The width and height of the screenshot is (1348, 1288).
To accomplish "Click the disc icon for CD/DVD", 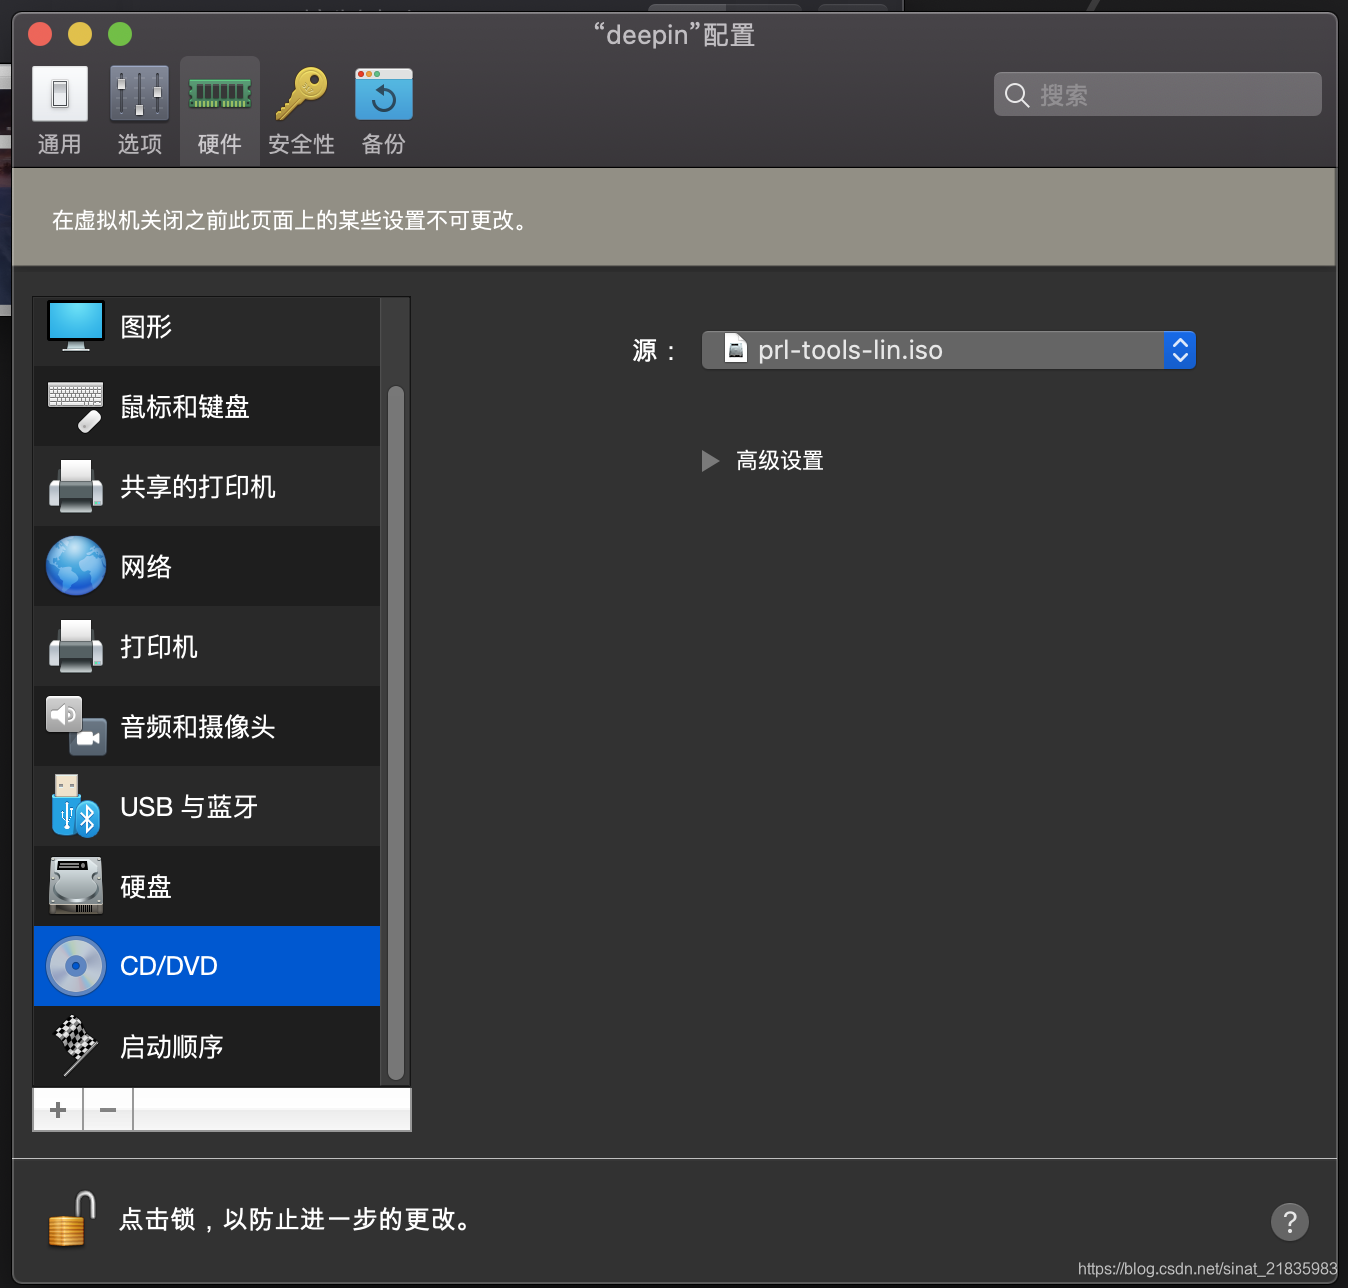I will coord(76,966).
